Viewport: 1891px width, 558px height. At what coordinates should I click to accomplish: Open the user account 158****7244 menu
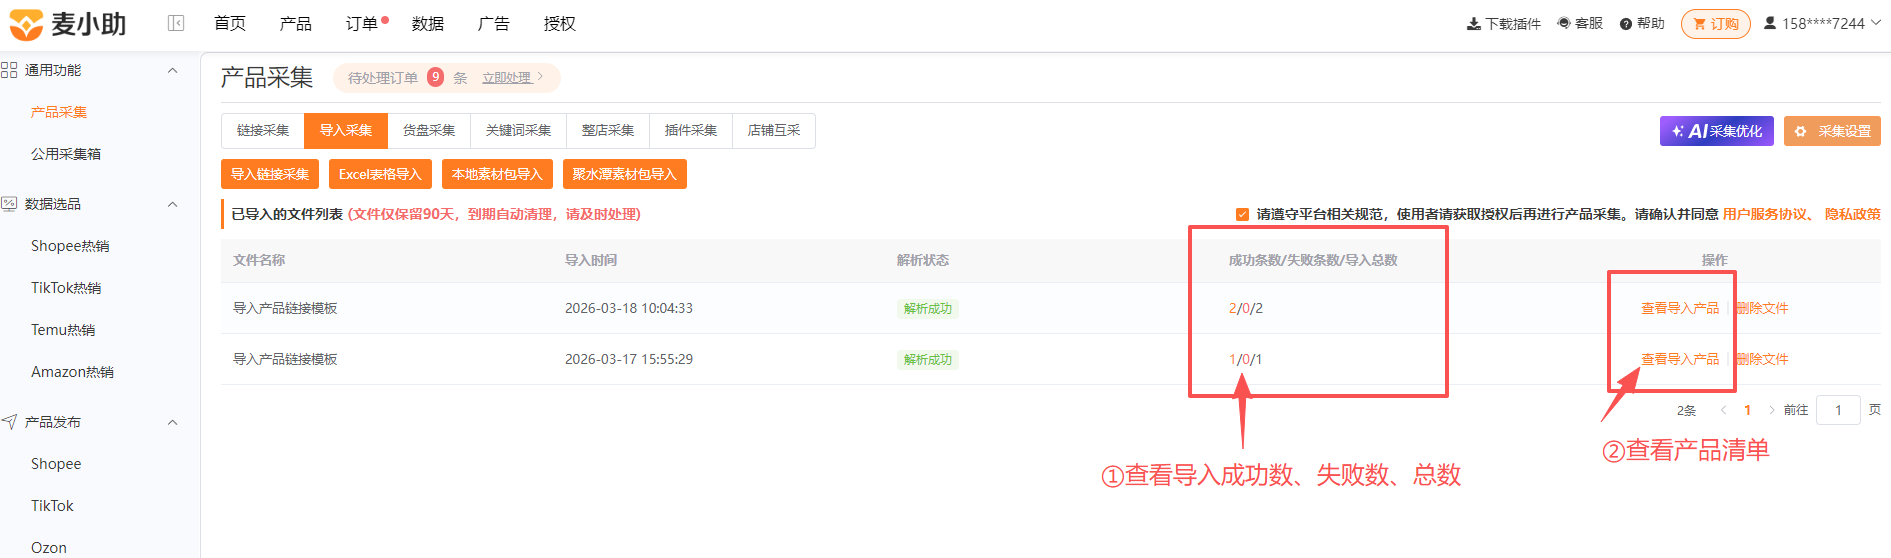[1823, 24]
